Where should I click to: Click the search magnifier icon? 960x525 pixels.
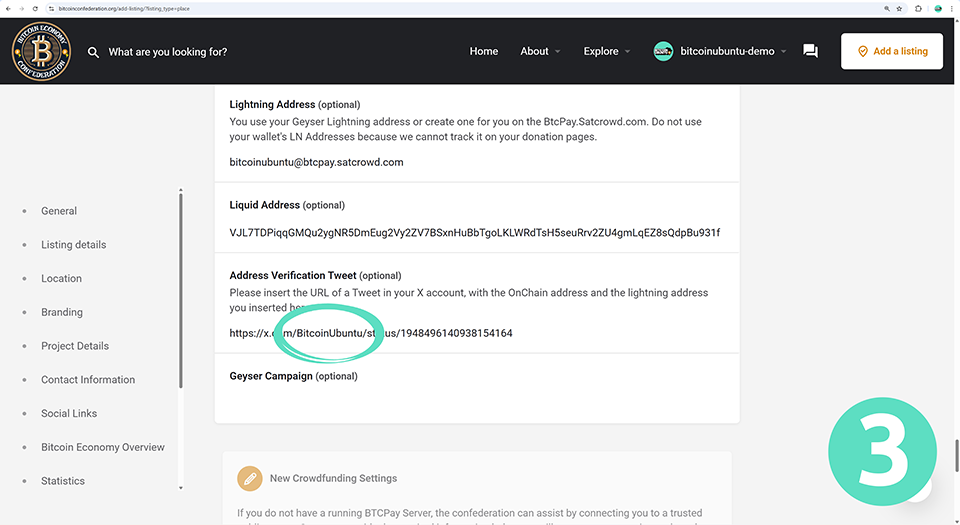(x=93, y=52)
